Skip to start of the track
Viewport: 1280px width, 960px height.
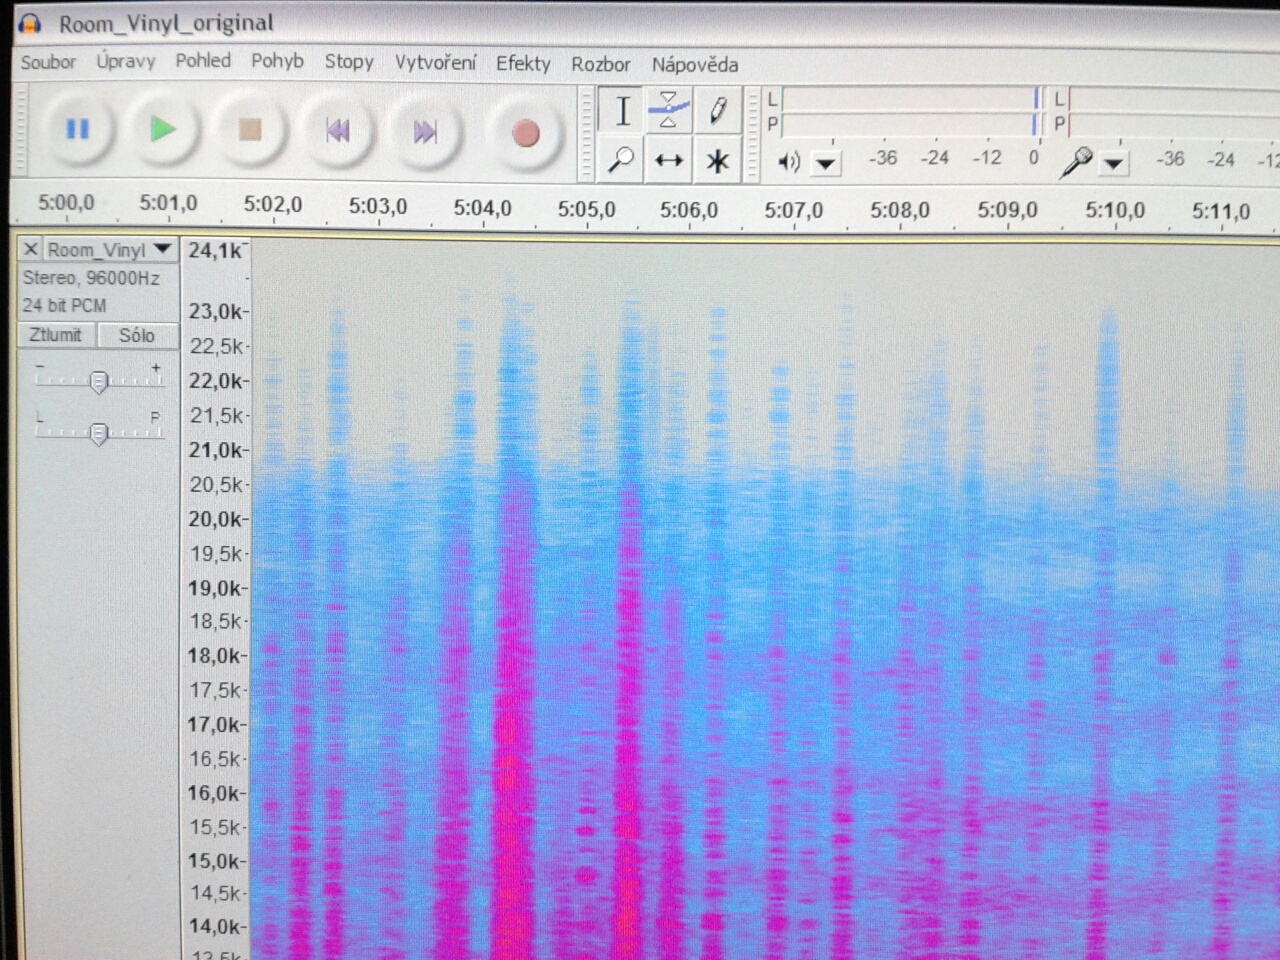(338, 131)
